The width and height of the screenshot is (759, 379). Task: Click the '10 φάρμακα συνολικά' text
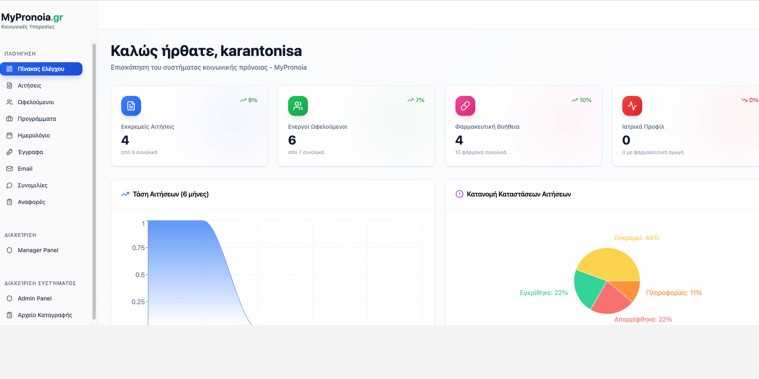click(481, 152)
